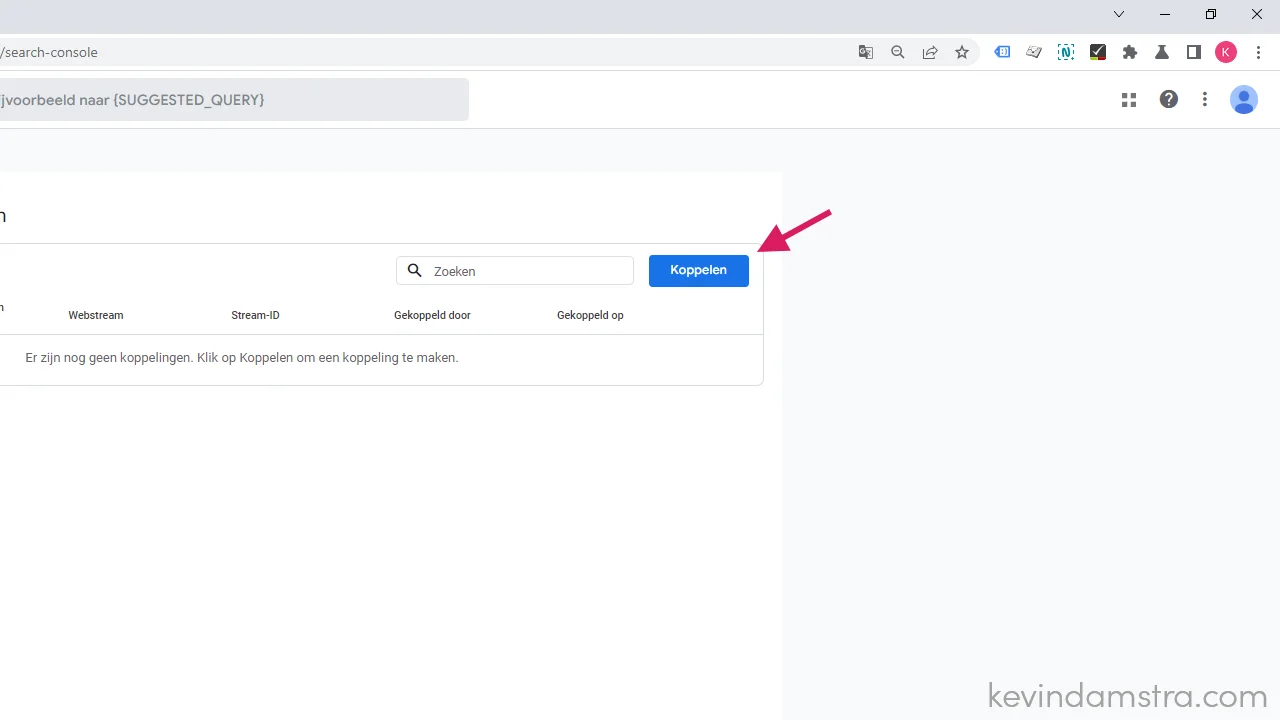Click the Gekoppeld op column header
The image size is (1280, 720).
pyautogui.click(x=590, y=315)
